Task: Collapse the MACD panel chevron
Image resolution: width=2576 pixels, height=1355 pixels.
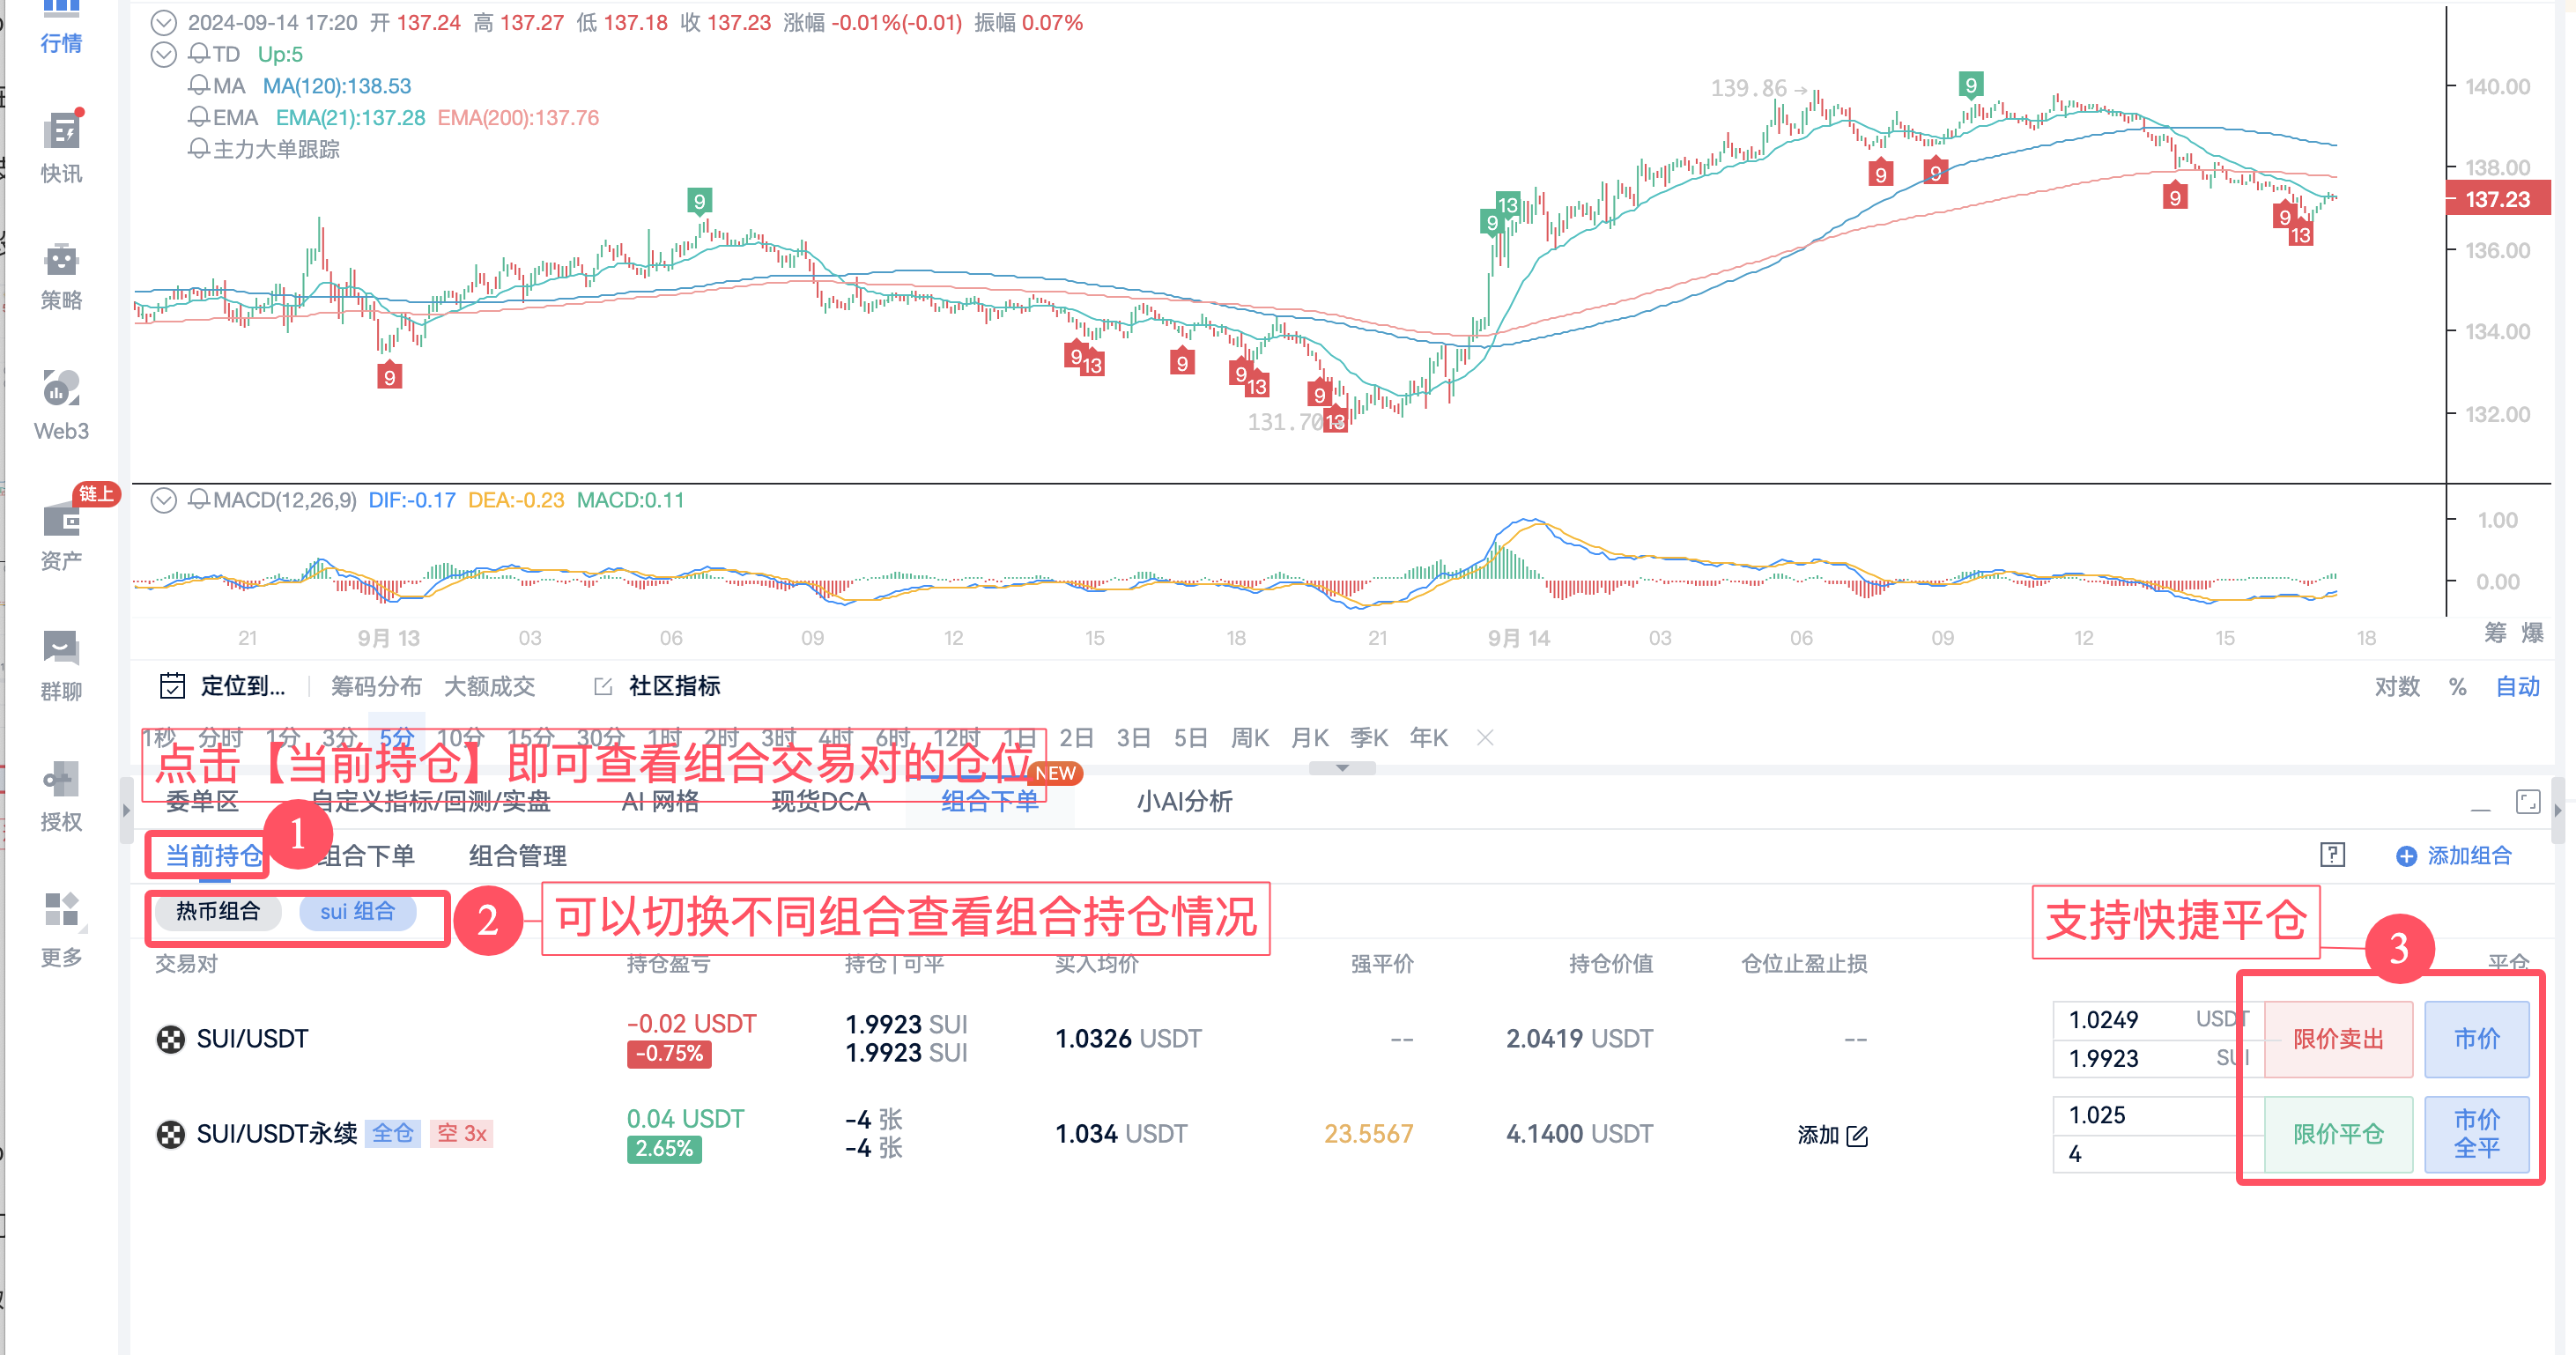Action: click(163, 500)
